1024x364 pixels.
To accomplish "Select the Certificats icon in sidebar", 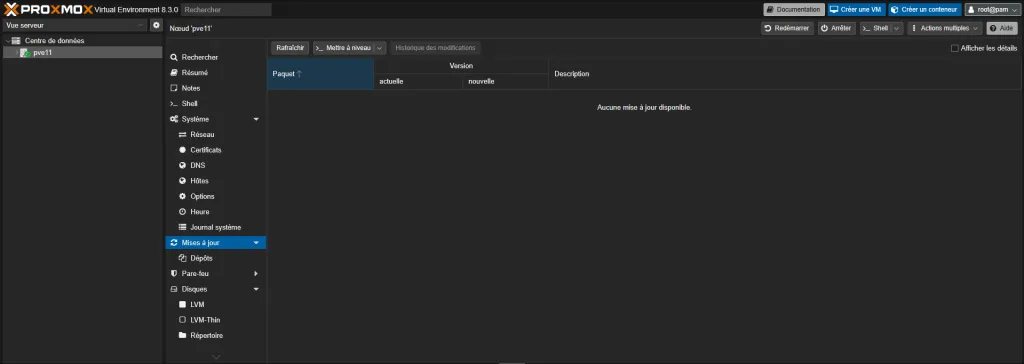I will pos(183,150).
